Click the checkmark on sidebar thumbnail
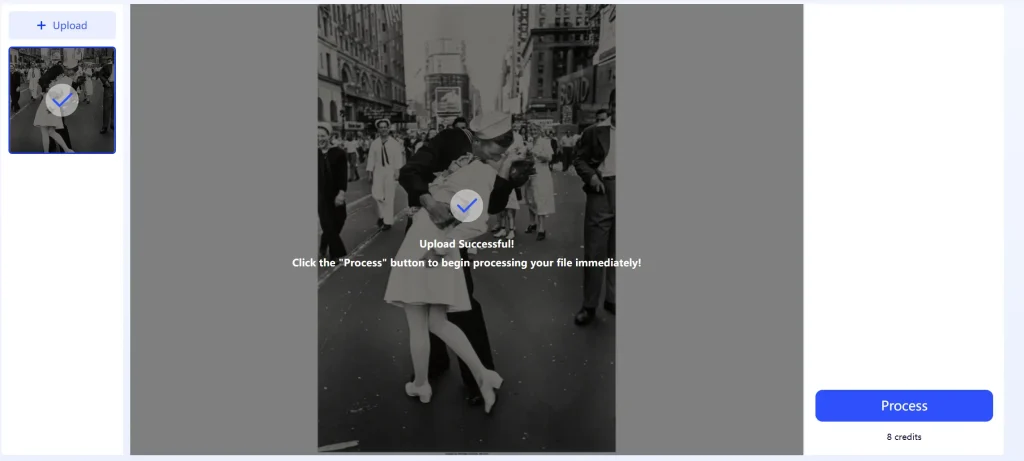 (62, 101)
